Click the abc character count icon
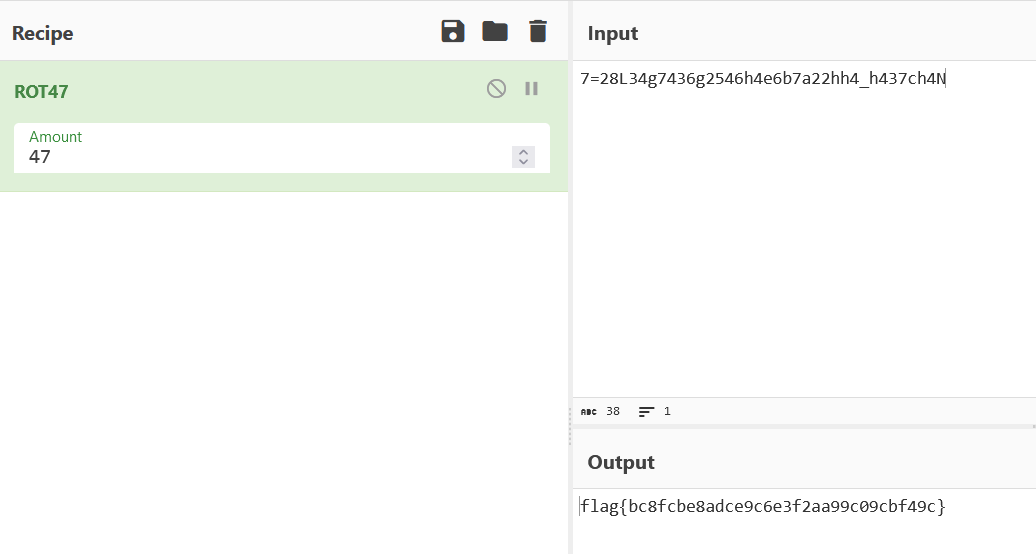Screen dimensions: 1036x554 coord(588,411)
